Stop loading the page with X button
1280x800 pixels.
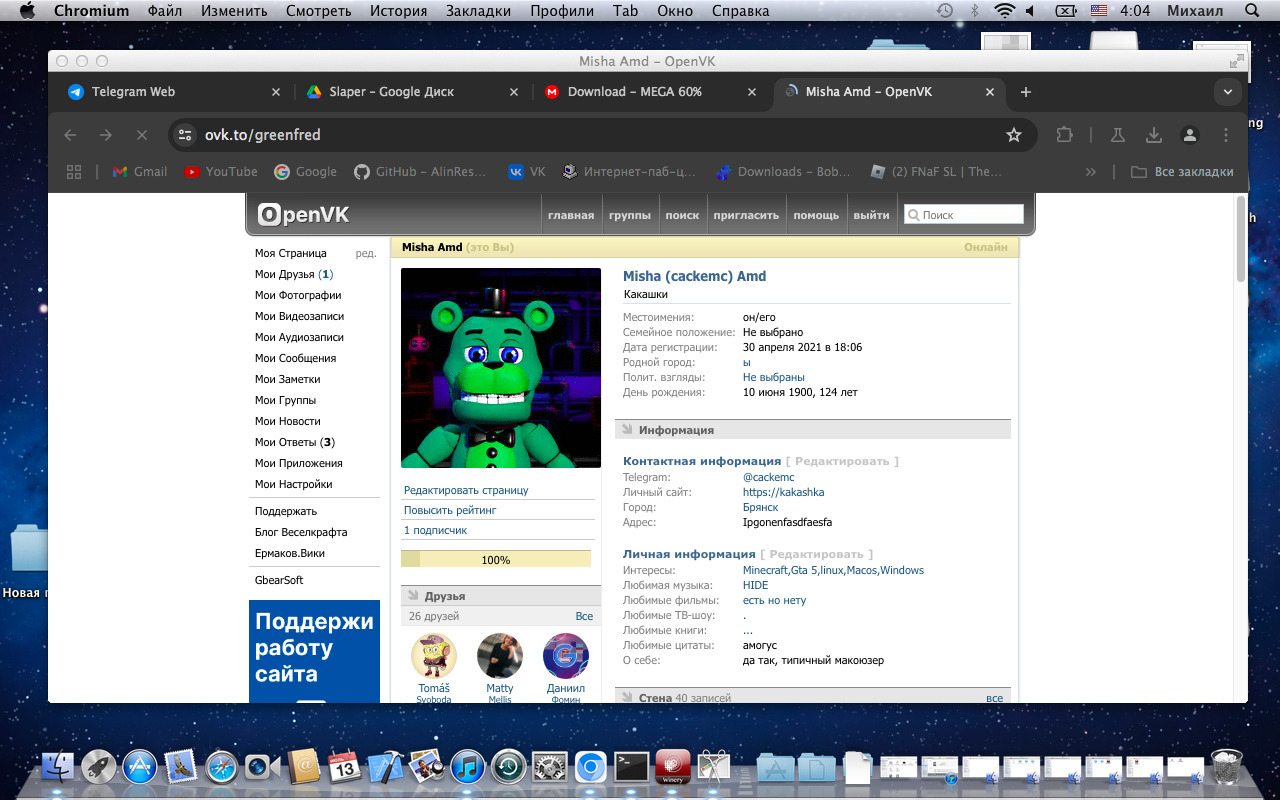141,135
